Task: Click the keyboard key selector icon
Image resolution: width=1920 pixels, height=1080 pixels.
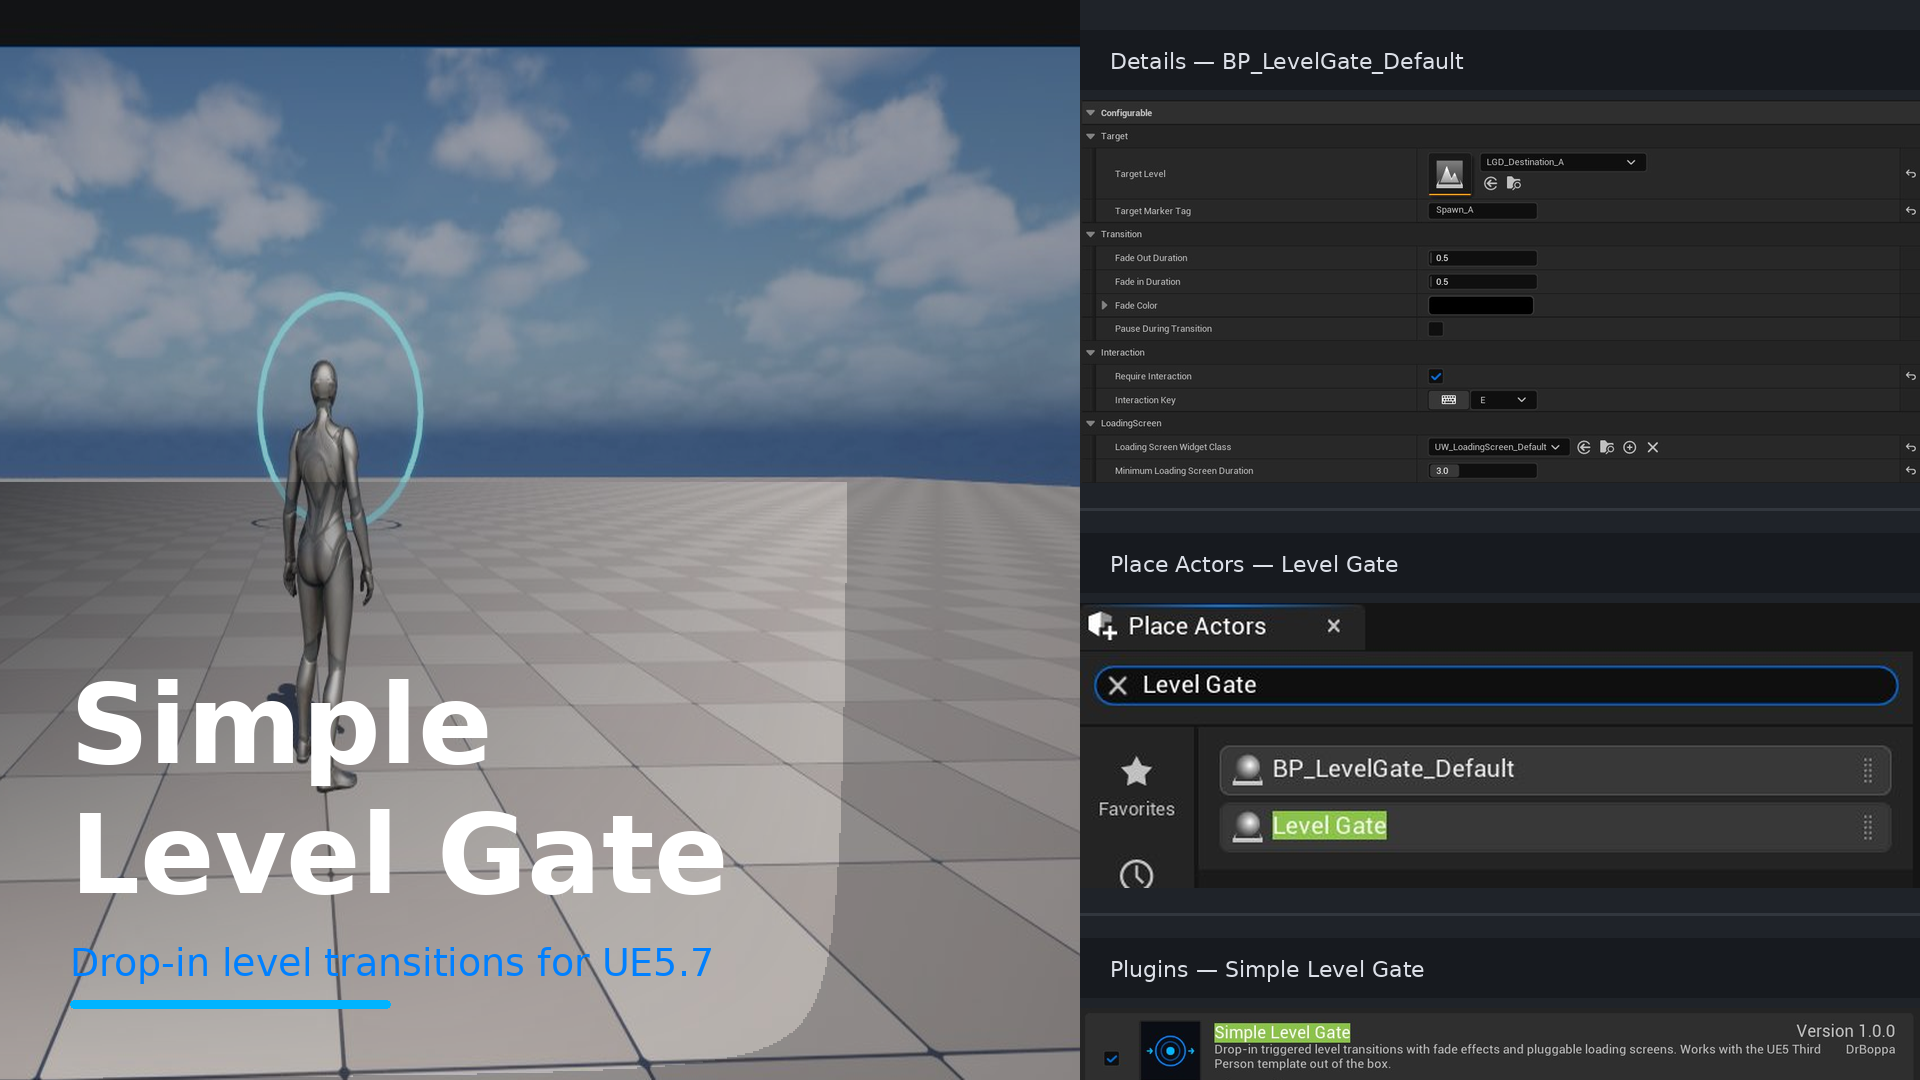Action: [x=1448, y=400]
